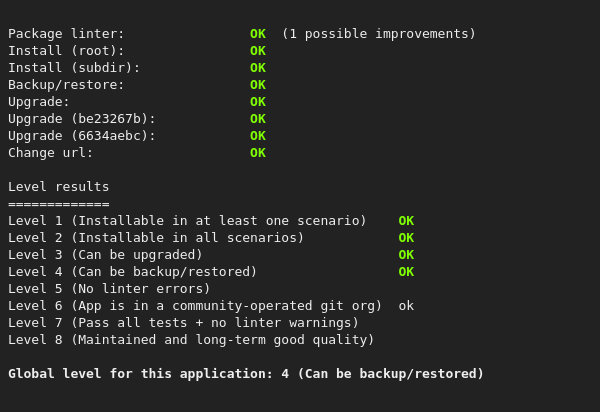Viewport: 600px width, 412px height.
Task: Select the OK status for Install (subdir)
Action: (x=258, y=68)
